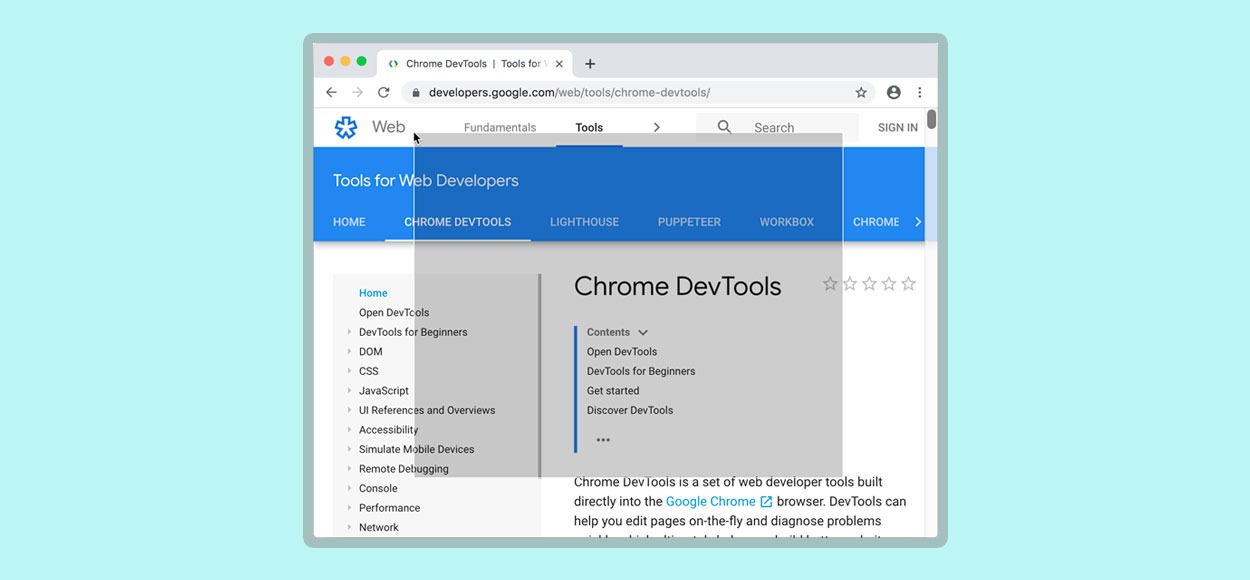
Task: Open the WORKBOX tab
Action: click(787, 222)
